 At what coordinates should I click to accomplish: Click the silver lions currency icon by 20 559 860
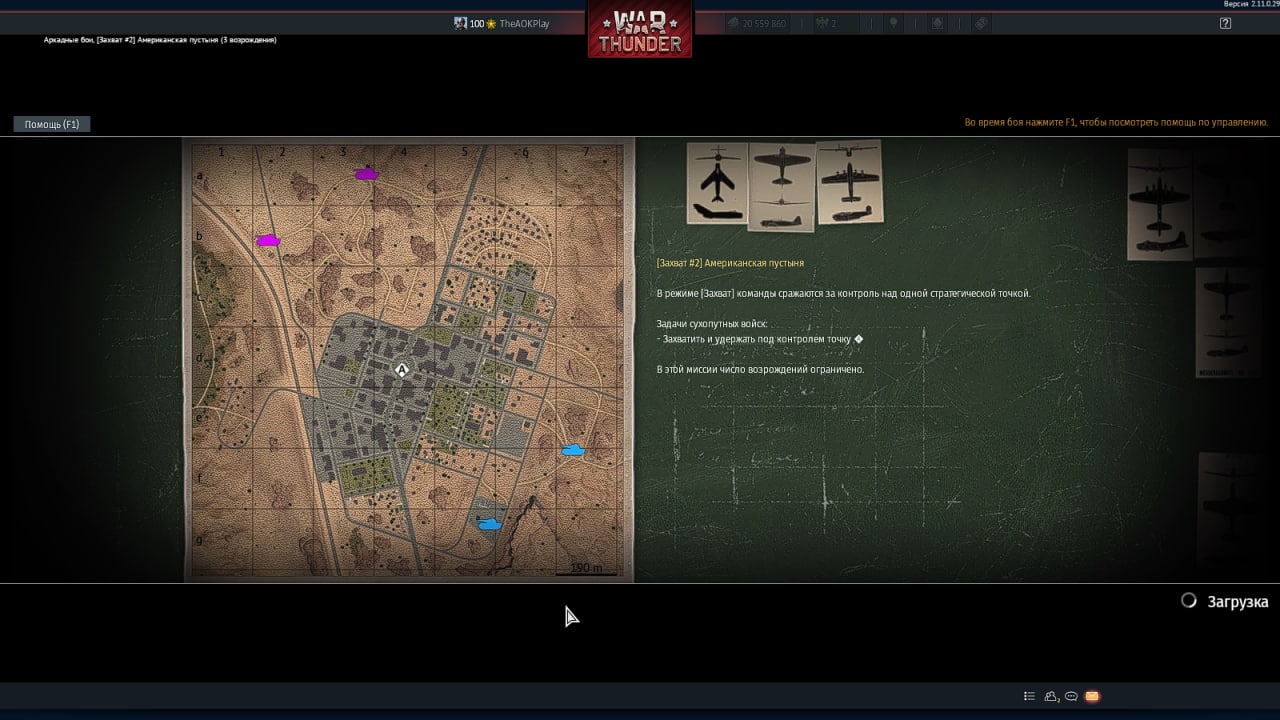(731, 23)
